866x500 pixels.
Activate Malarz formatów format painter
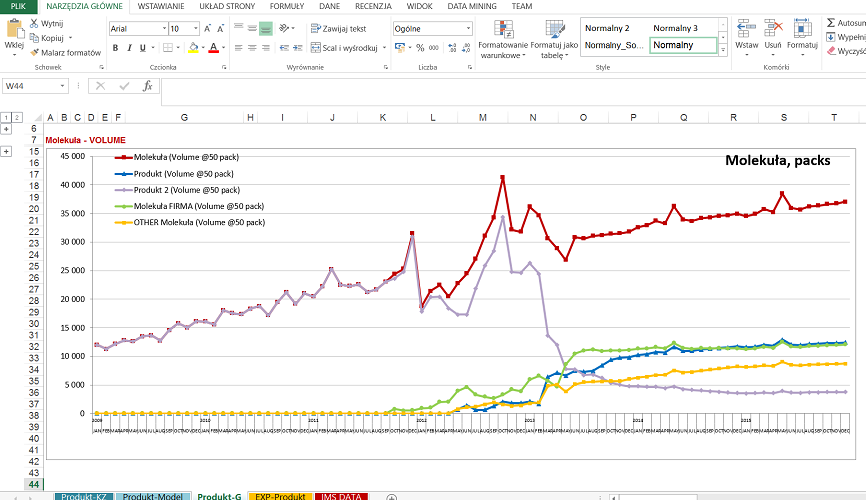[65, 52]
